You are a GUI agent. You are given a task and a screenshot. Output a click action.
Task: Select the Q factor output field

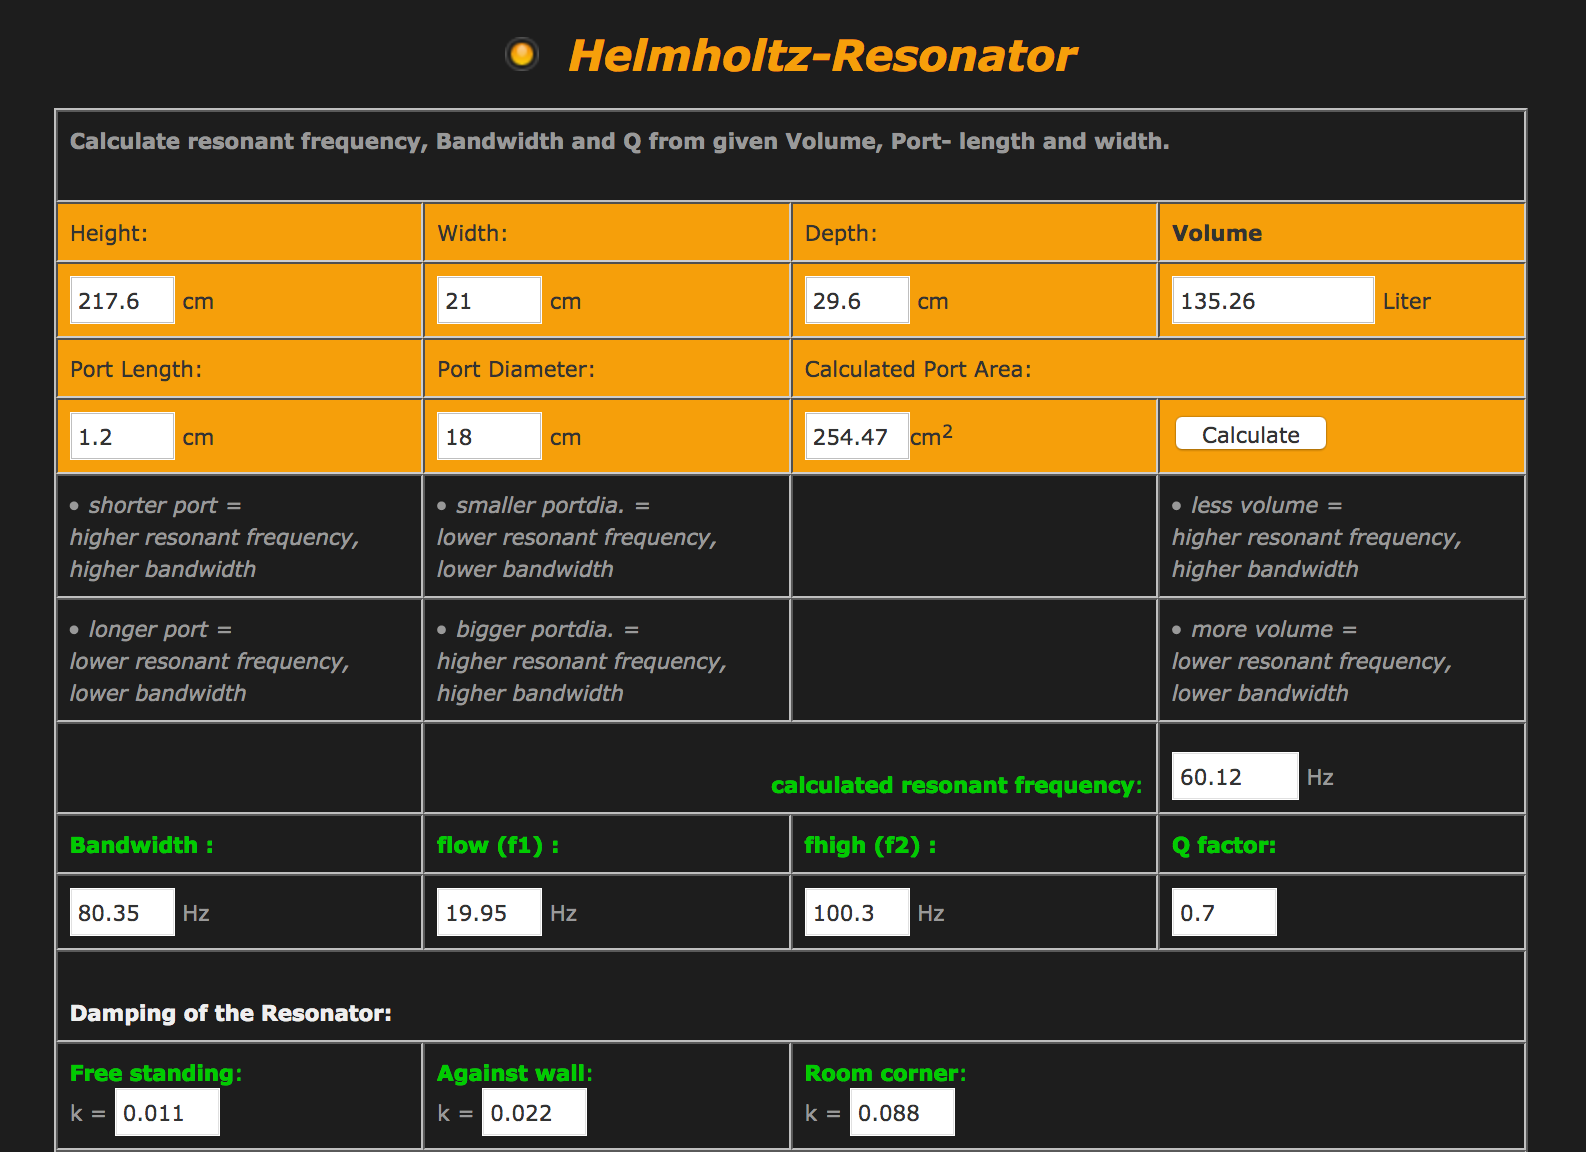click(x=1224, y=912)
